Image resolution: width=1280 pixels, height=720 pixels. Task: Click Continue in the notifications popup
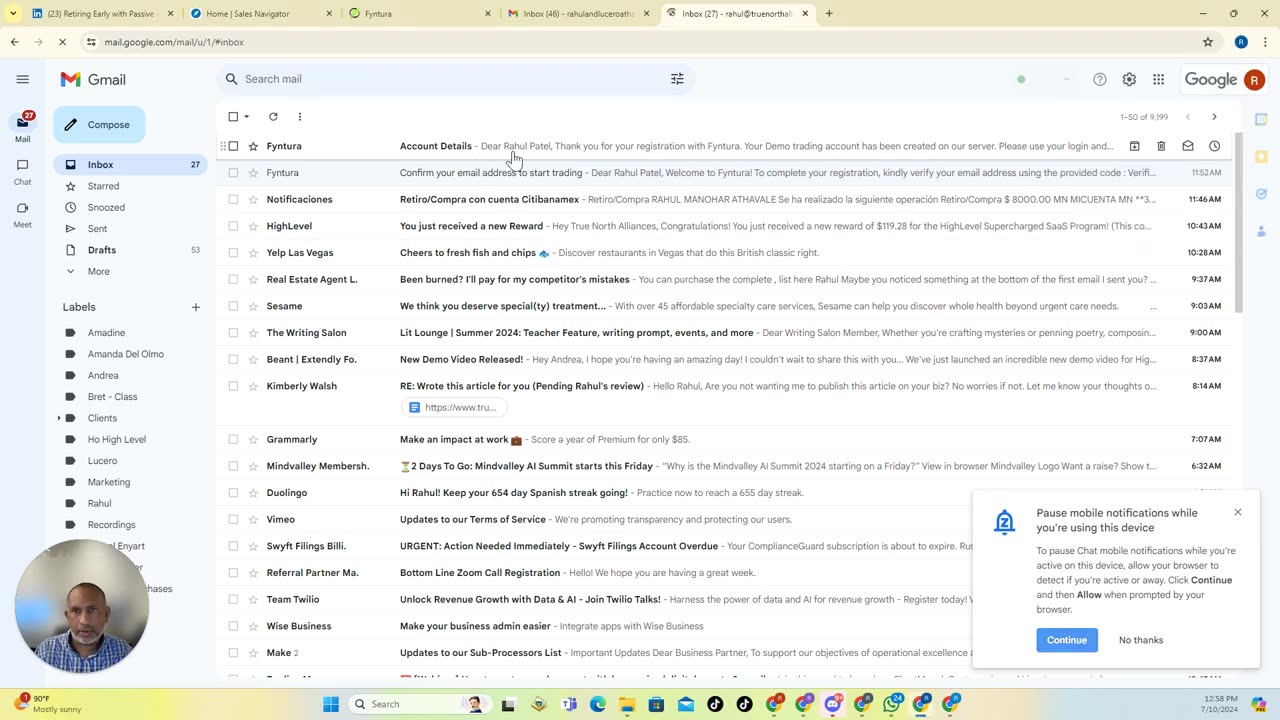(x=1067, y=640)
